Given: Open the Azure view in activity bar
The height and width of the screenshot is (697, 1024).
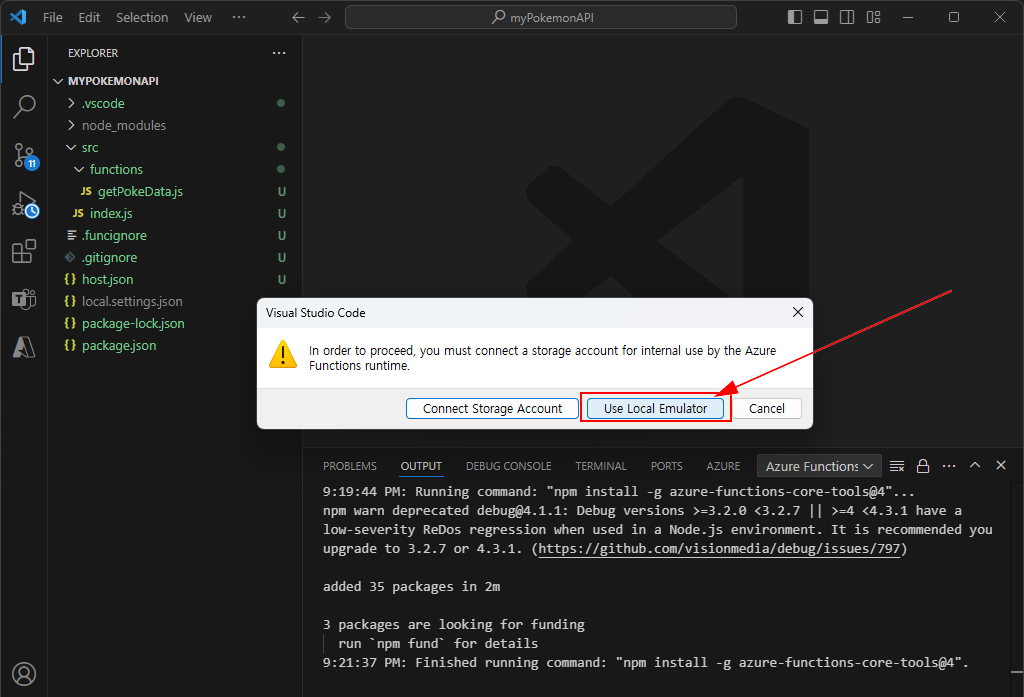Looking at the screenshot, I should pyautogui.click(x=24, y=347).
